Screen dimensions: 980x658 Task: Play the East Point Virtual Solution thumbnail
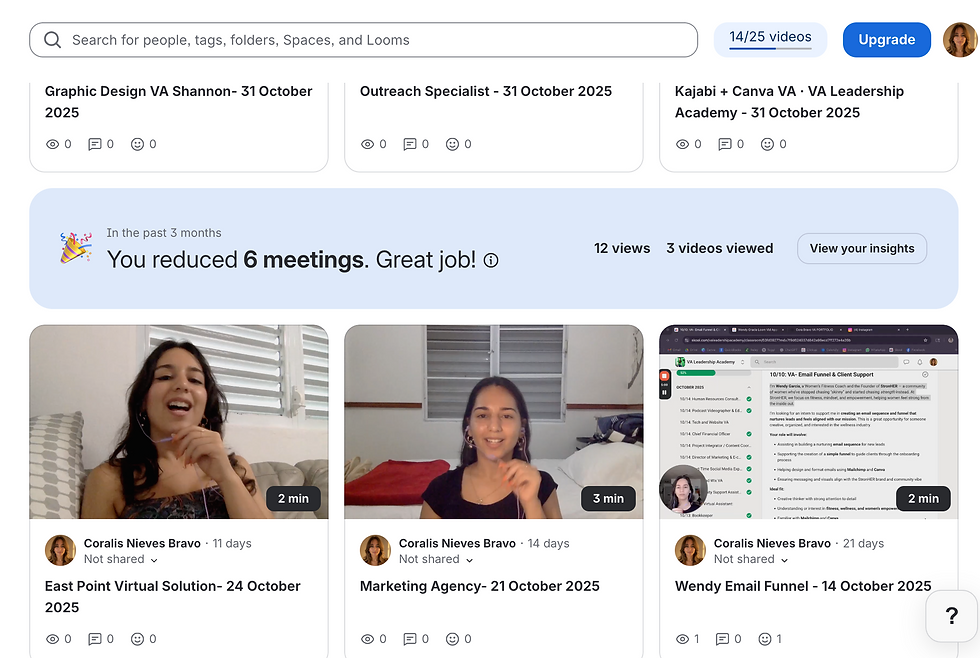(179, 421)
